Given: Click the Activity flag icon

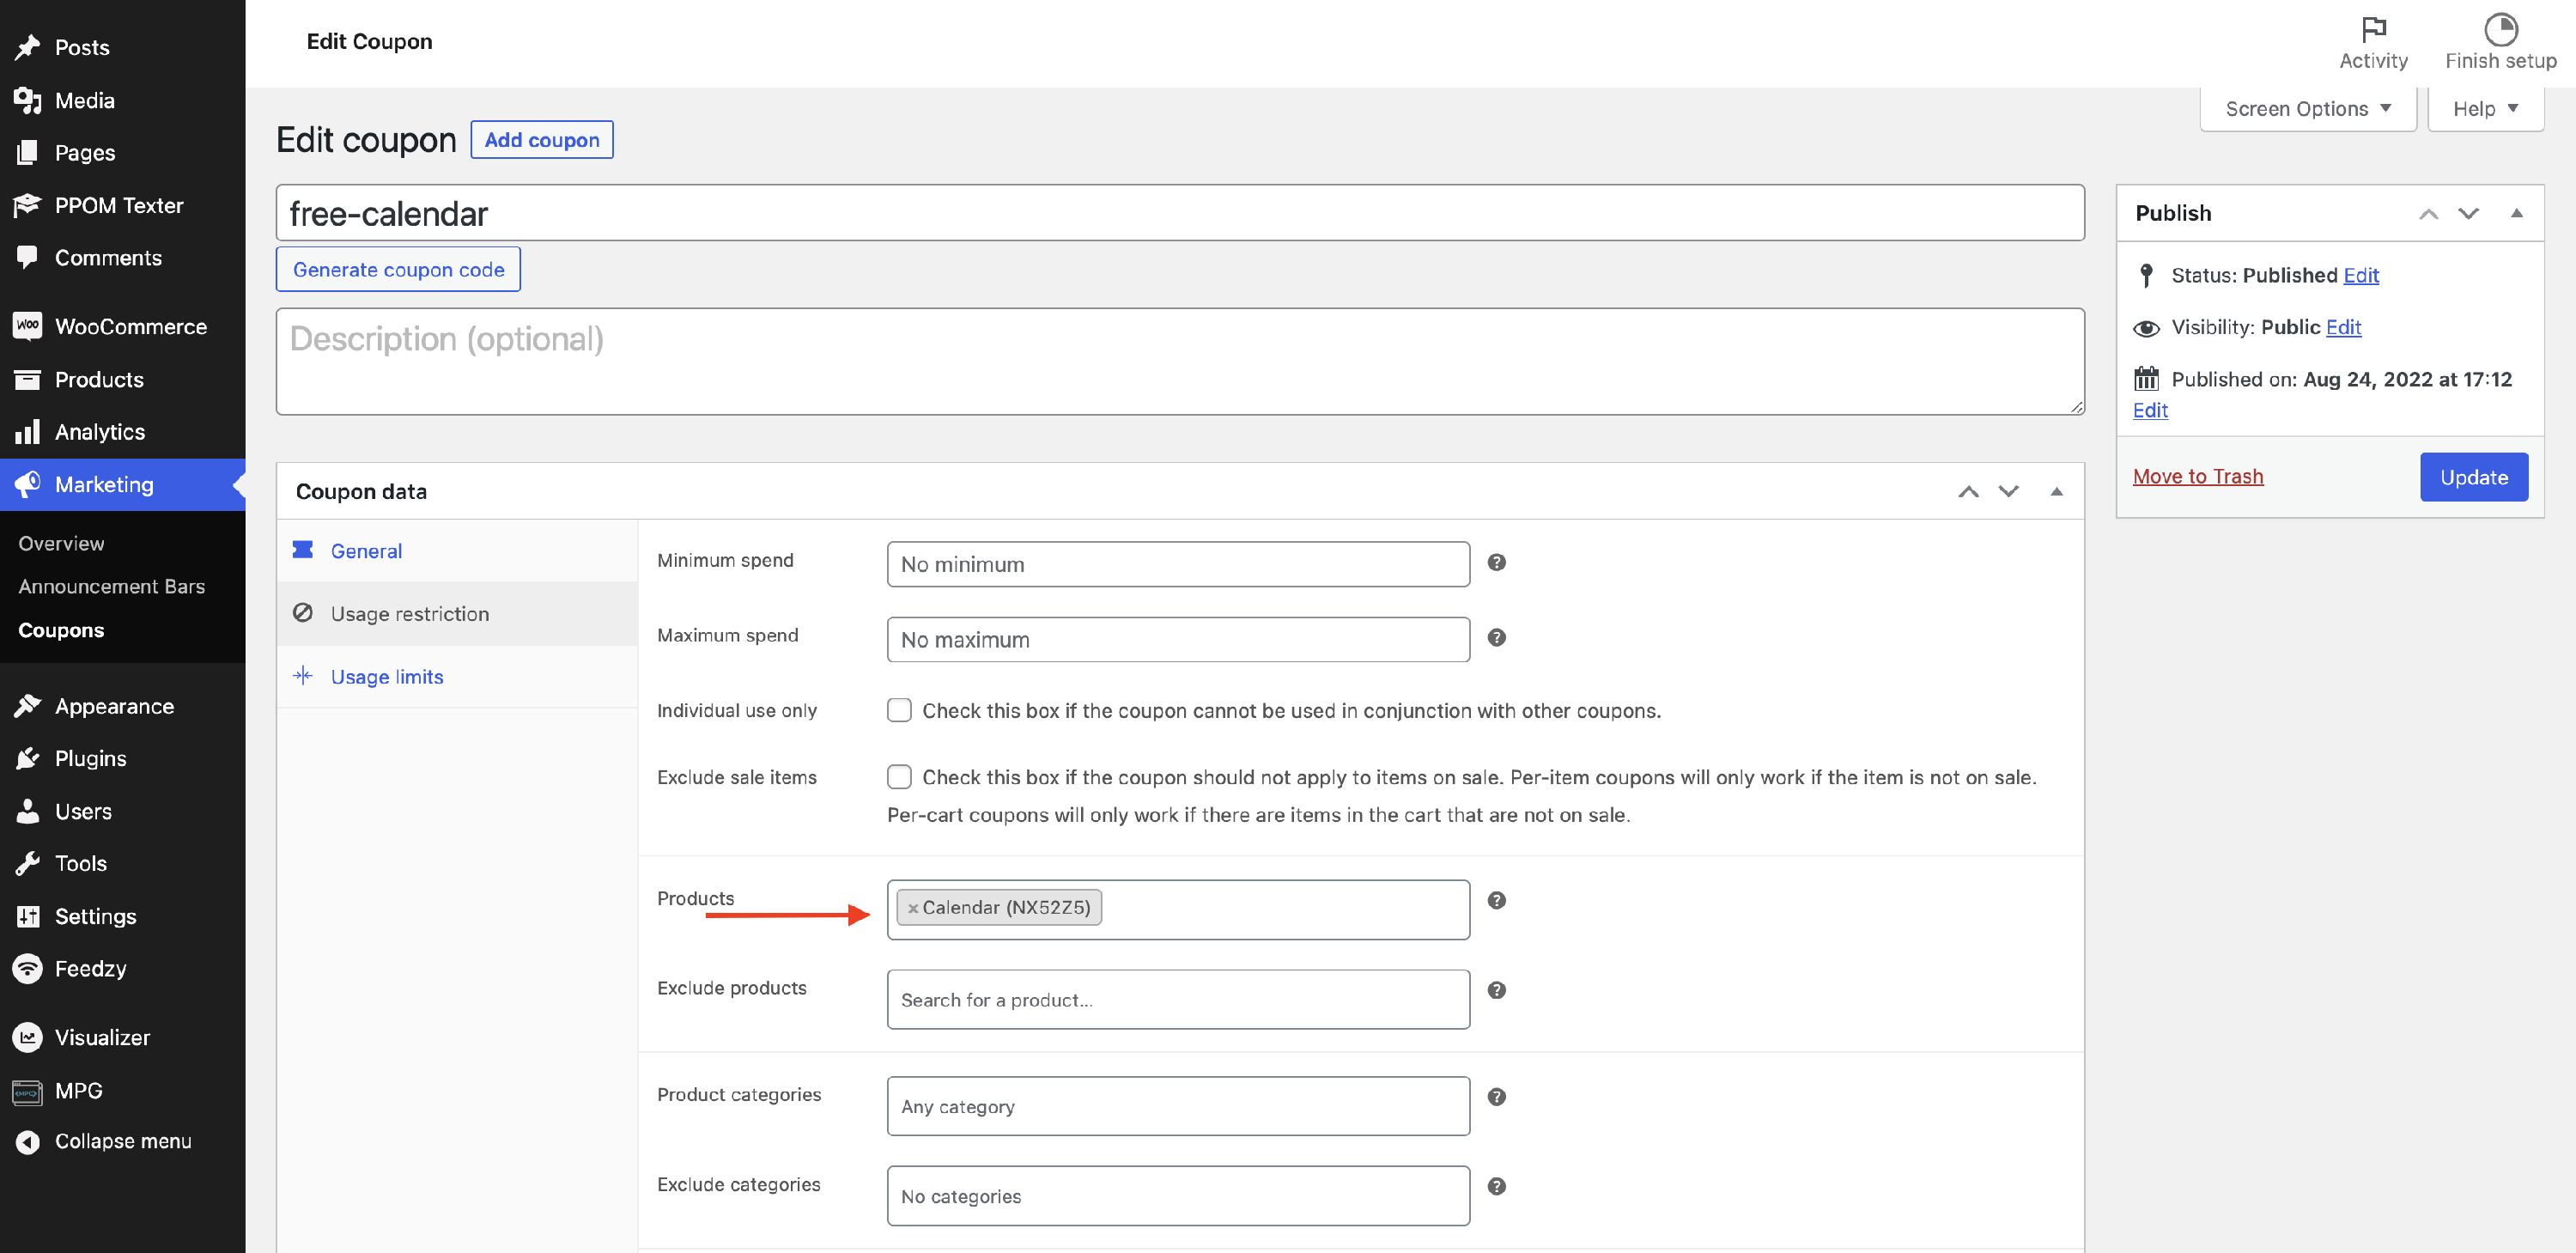Looking at the screenshot, I should pos(2373,29).
